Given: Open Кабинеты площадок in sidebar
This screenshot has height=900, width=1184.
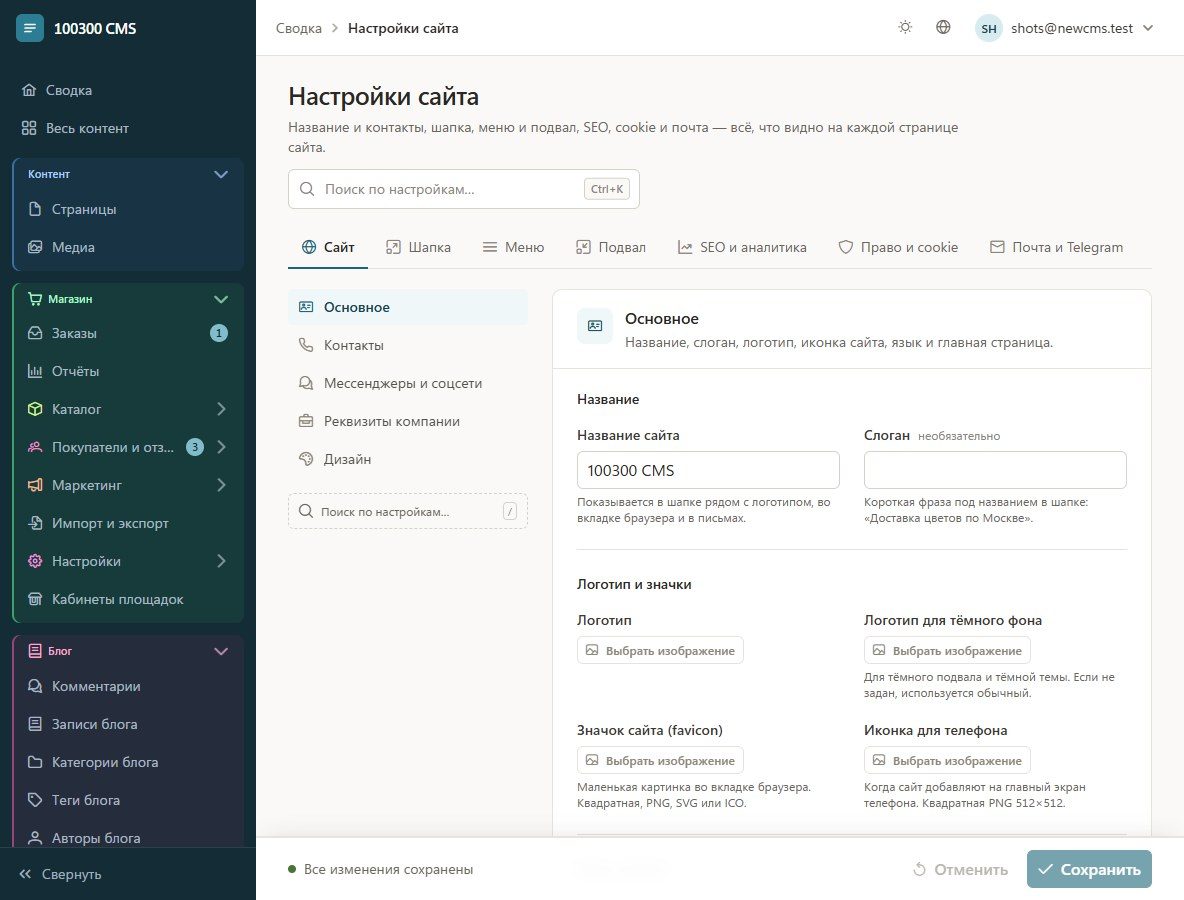Looking at the screenshot, I should coord(128,599).
